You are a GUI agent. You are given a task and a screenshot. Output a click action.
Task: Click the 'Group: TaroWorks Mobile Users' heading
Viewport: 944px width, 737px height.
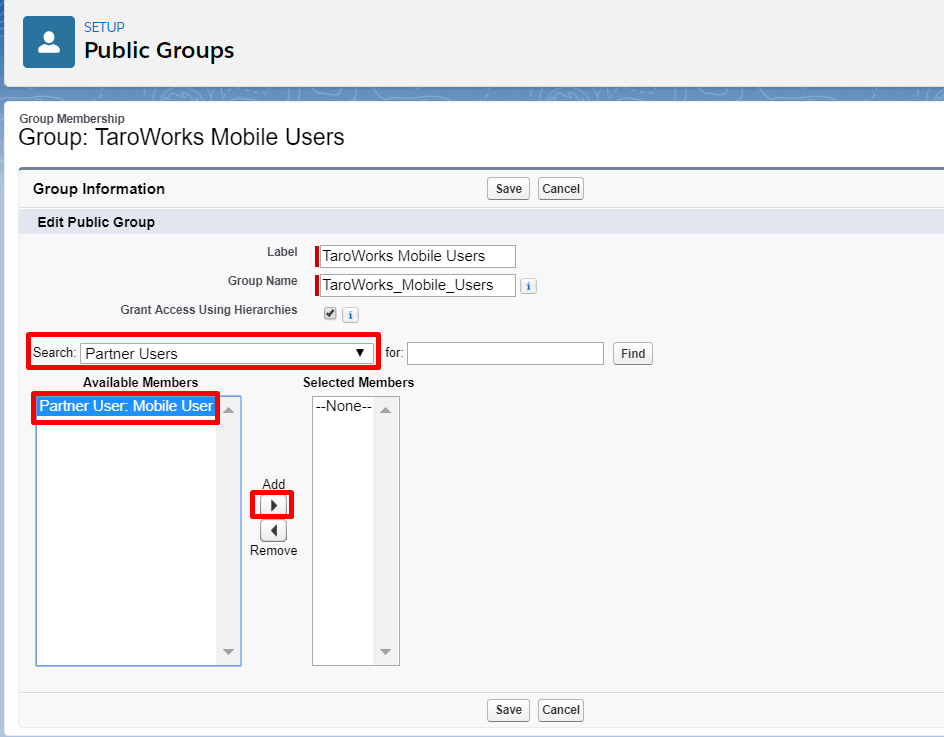click(x=181, y=137)
